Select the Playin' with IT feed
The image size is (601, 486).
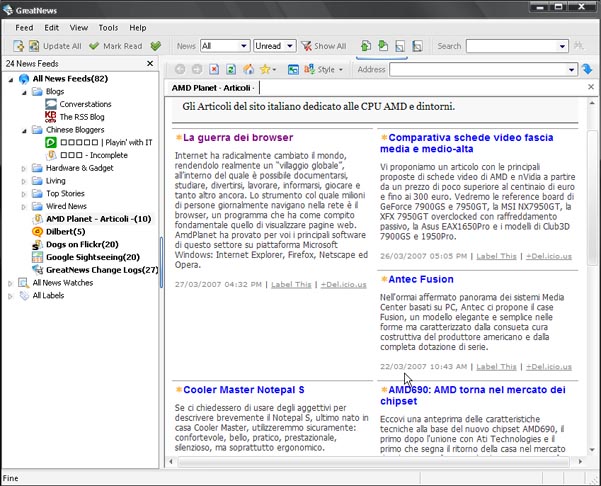[x=106, y=142]
